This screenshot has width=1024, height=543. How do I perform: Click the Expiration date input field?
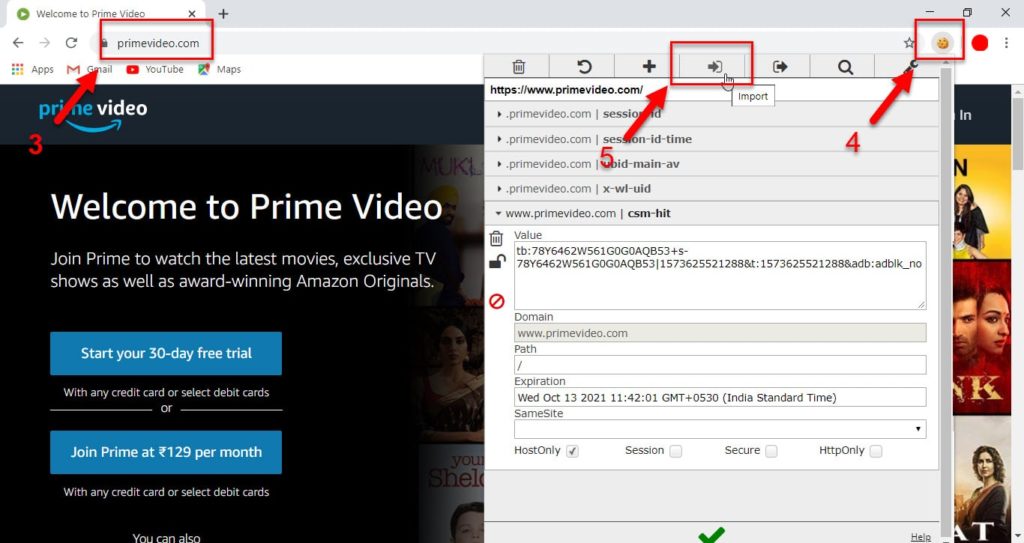(720, 397)
